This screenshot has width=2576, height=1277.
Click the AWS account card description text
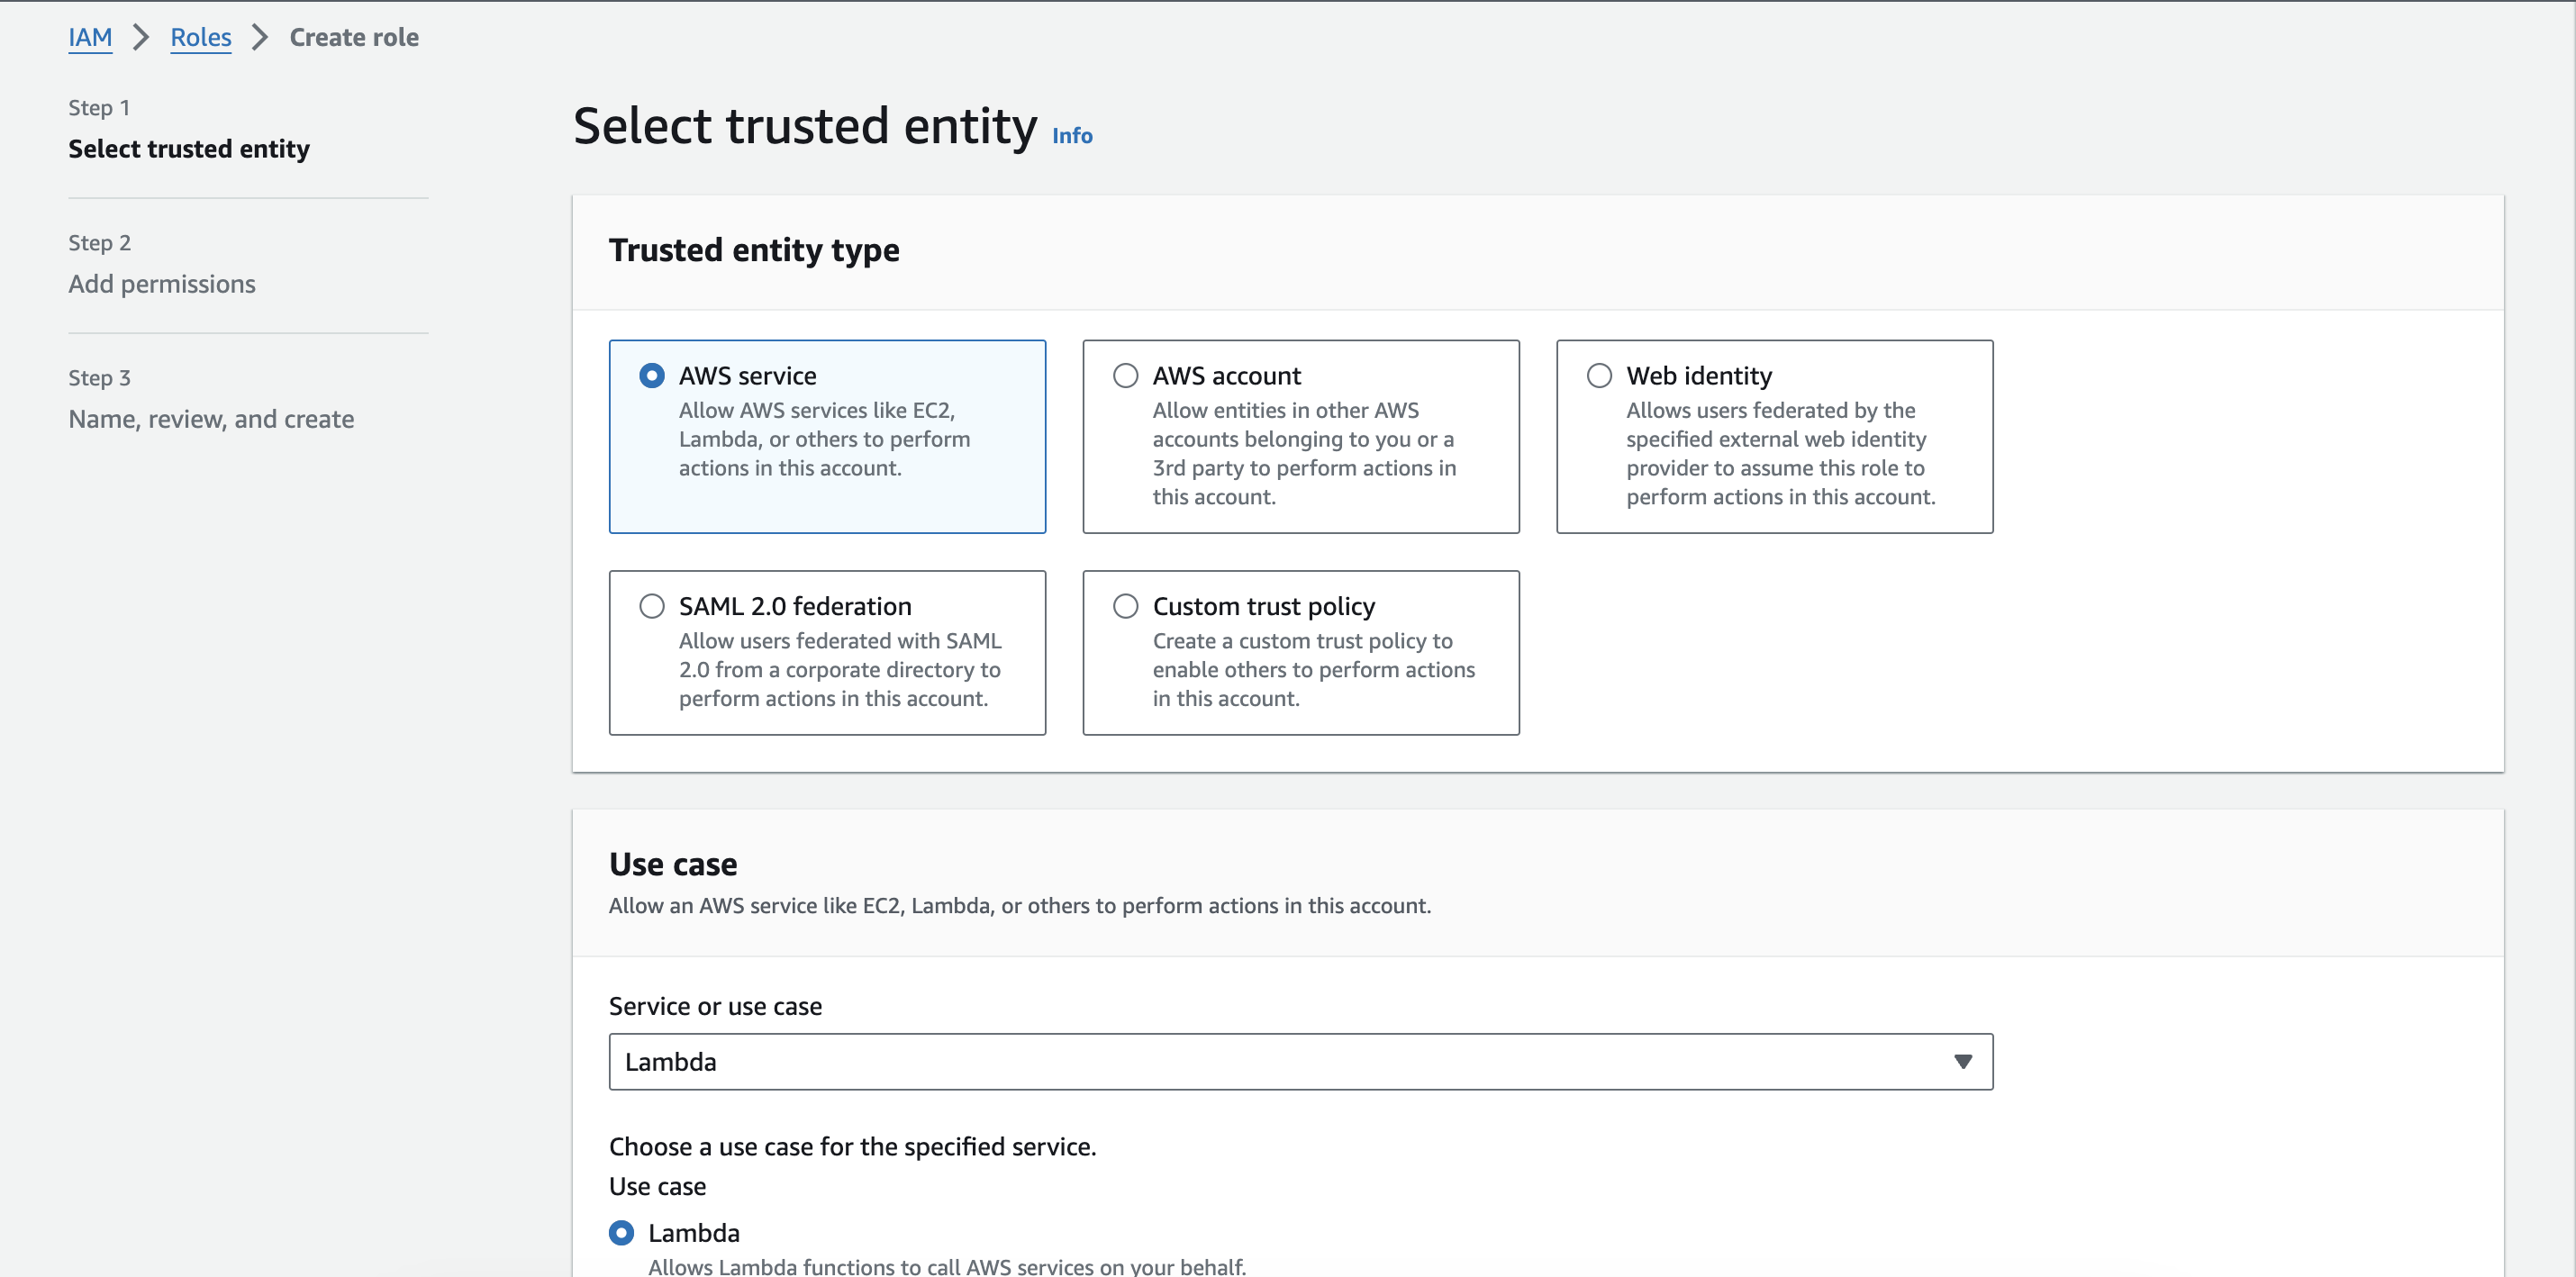coord(1304,453)
